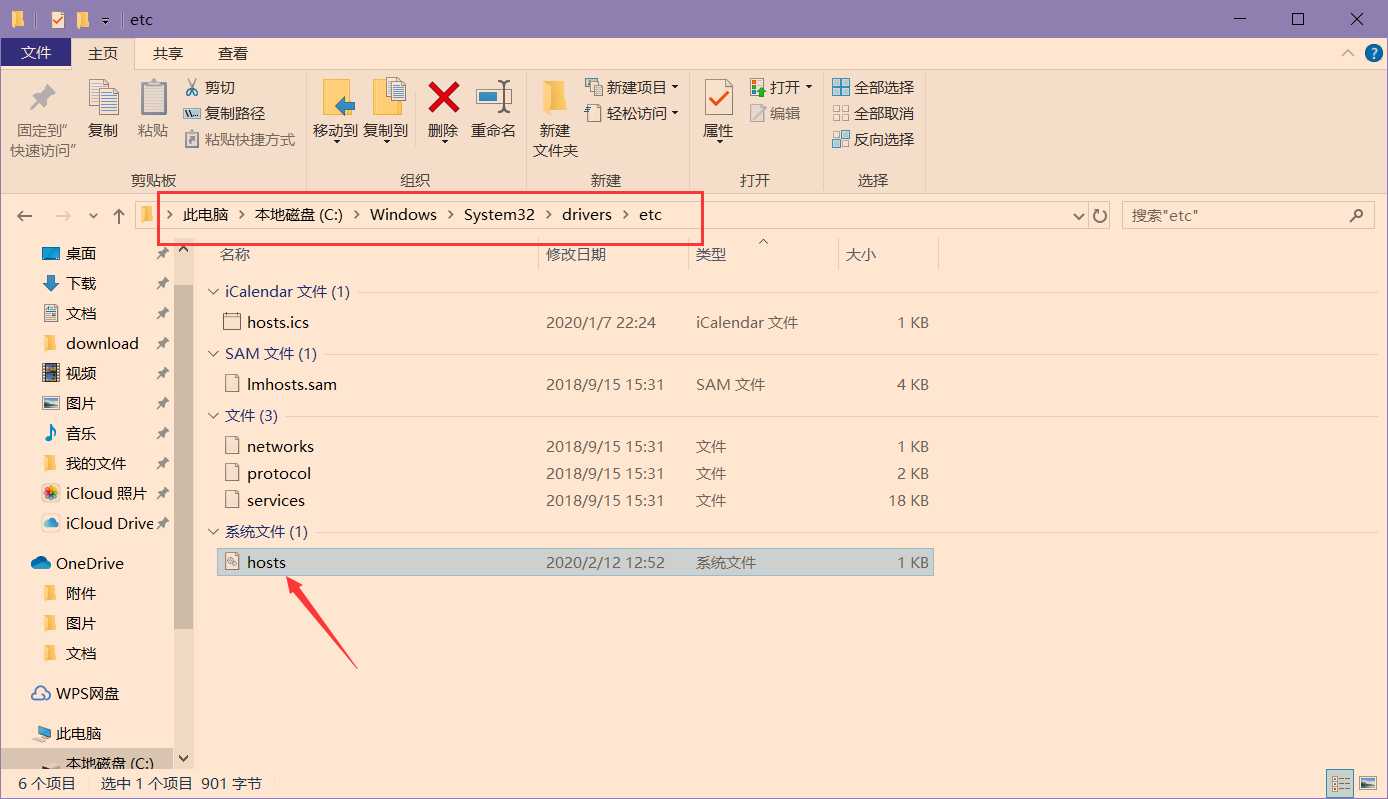Collapse the 系统文件 group
This screenshot has width=1388, height=799.
click(214, 532)
